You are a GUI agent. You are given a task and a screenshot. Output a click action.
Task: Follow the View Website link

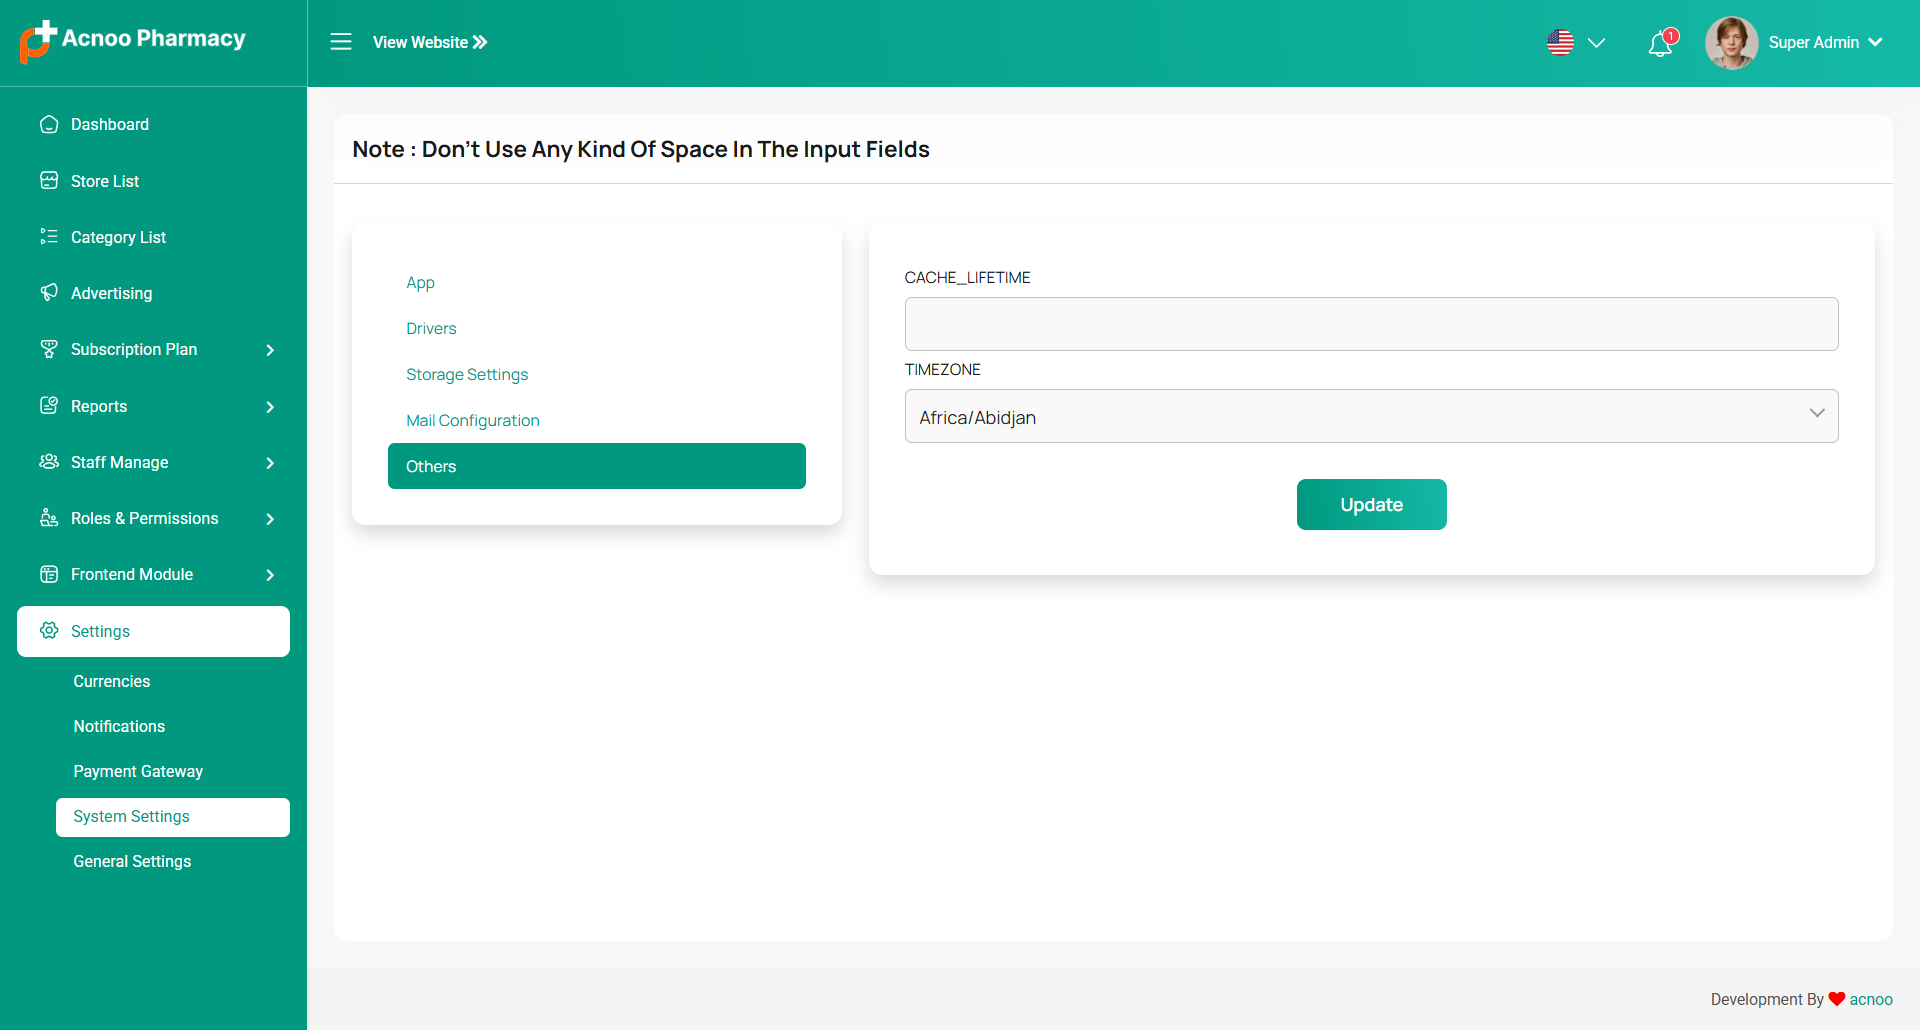(x=430, y=42)
